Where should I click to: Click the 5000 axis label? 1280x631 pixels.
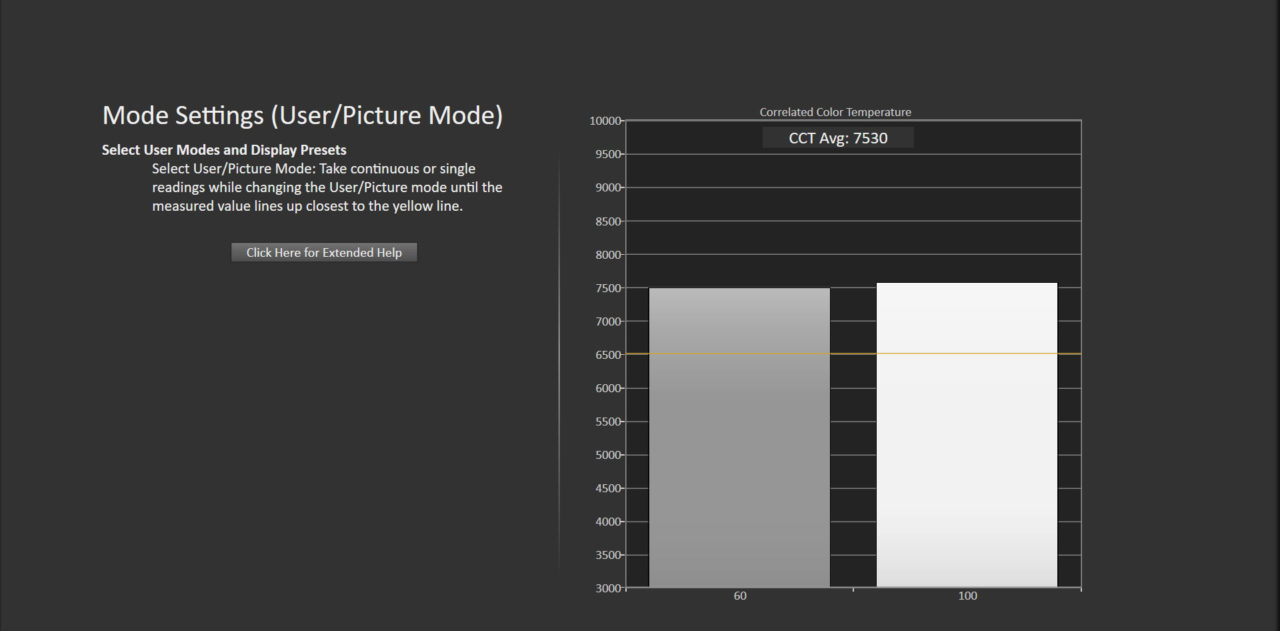[606, 455]
